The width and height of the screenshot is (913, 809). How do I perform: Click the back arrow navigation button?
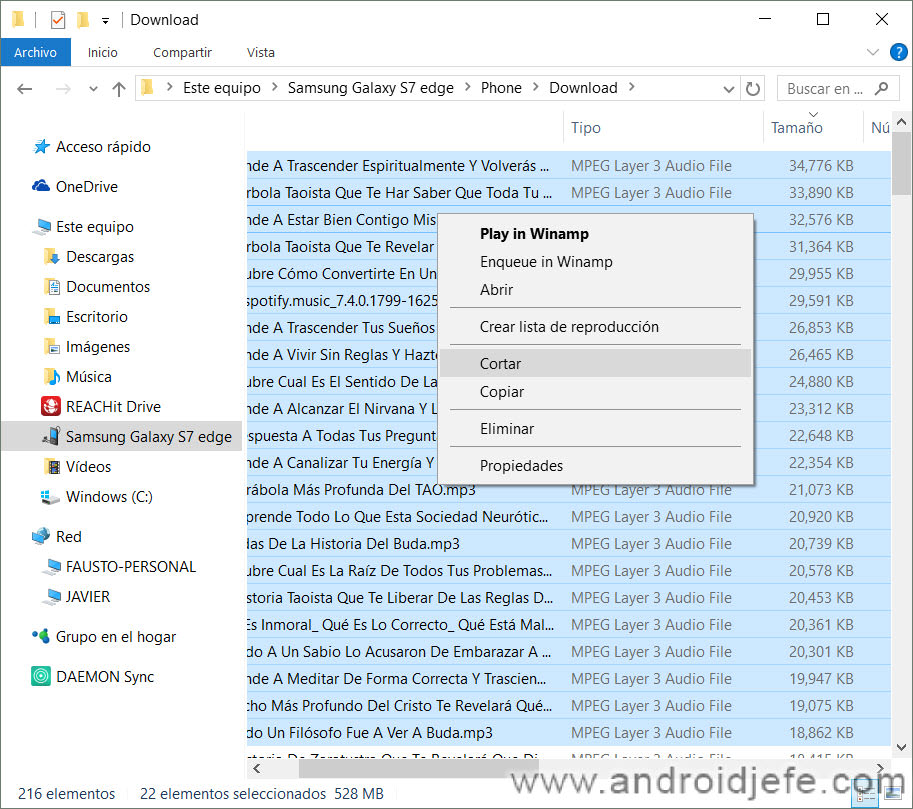[x=25, y=88]
